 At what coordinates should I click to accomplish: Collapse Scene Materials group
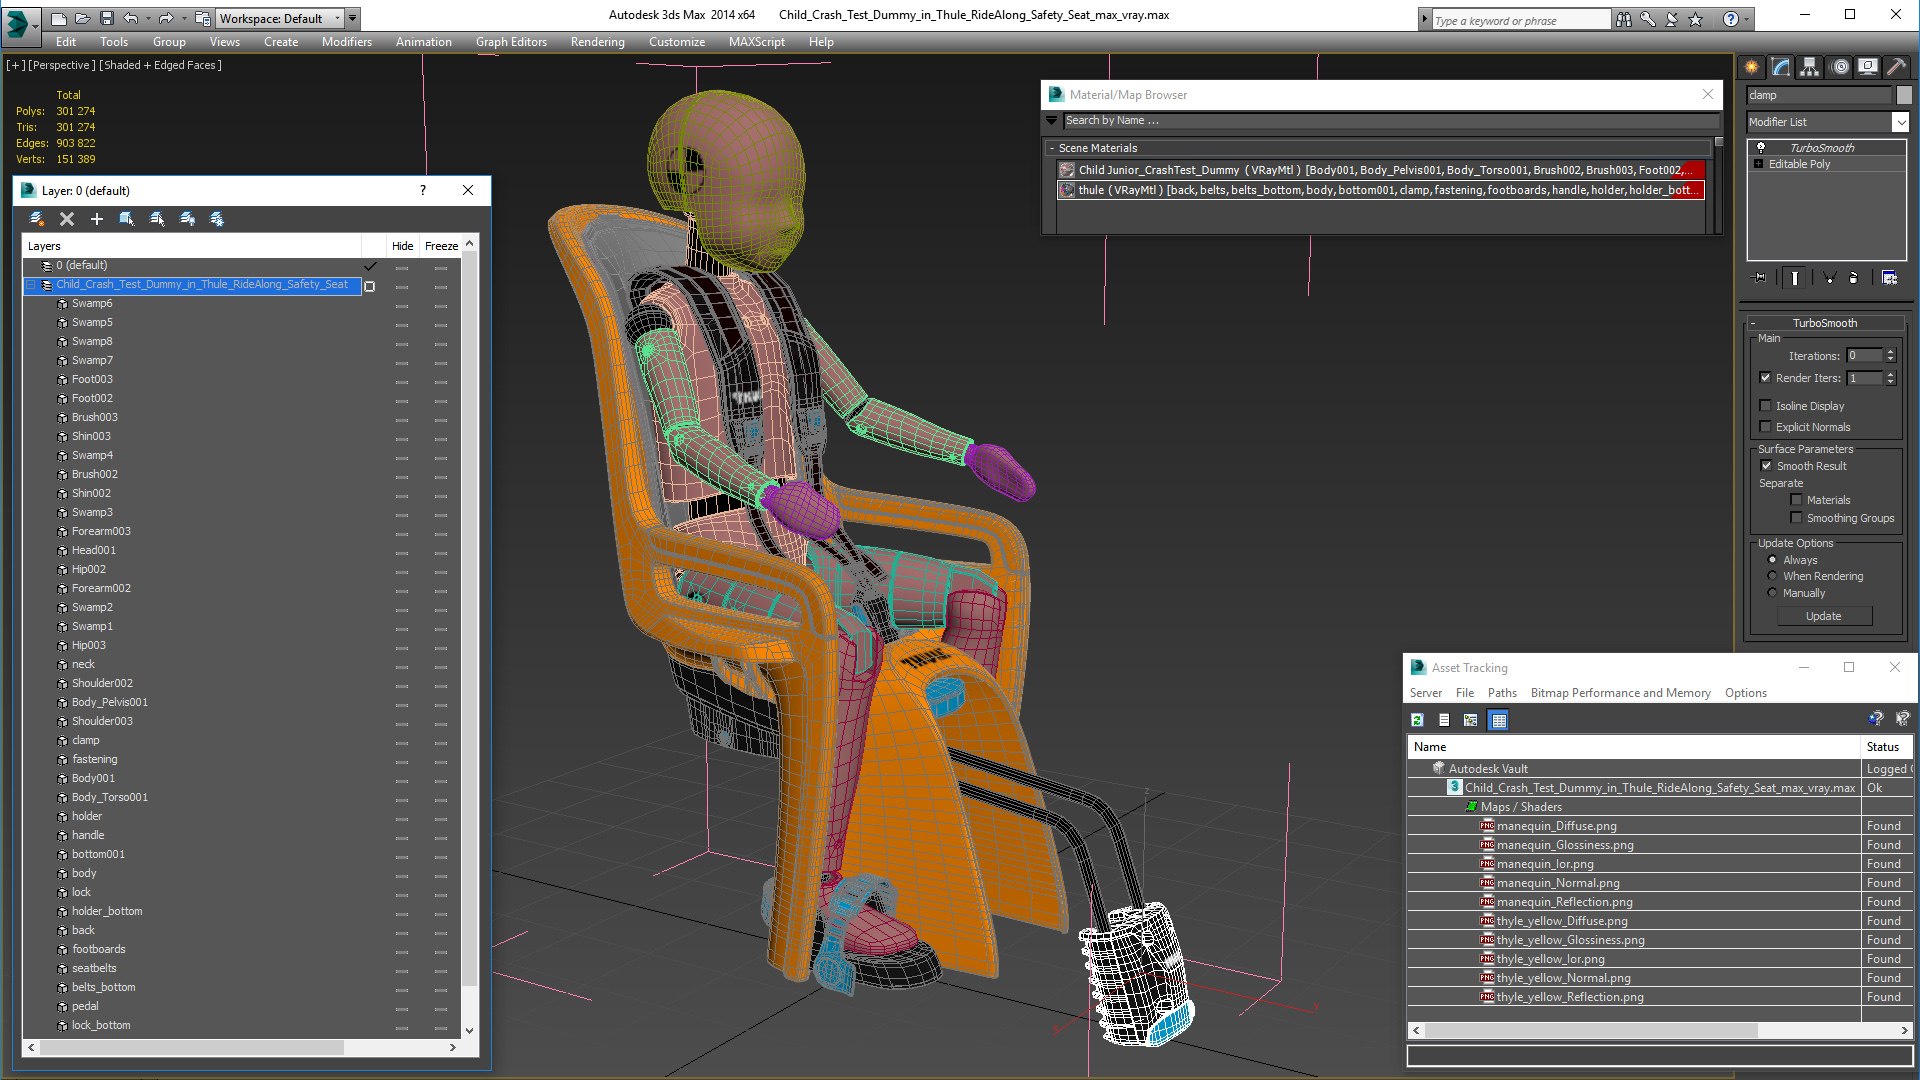(1052, 148)
